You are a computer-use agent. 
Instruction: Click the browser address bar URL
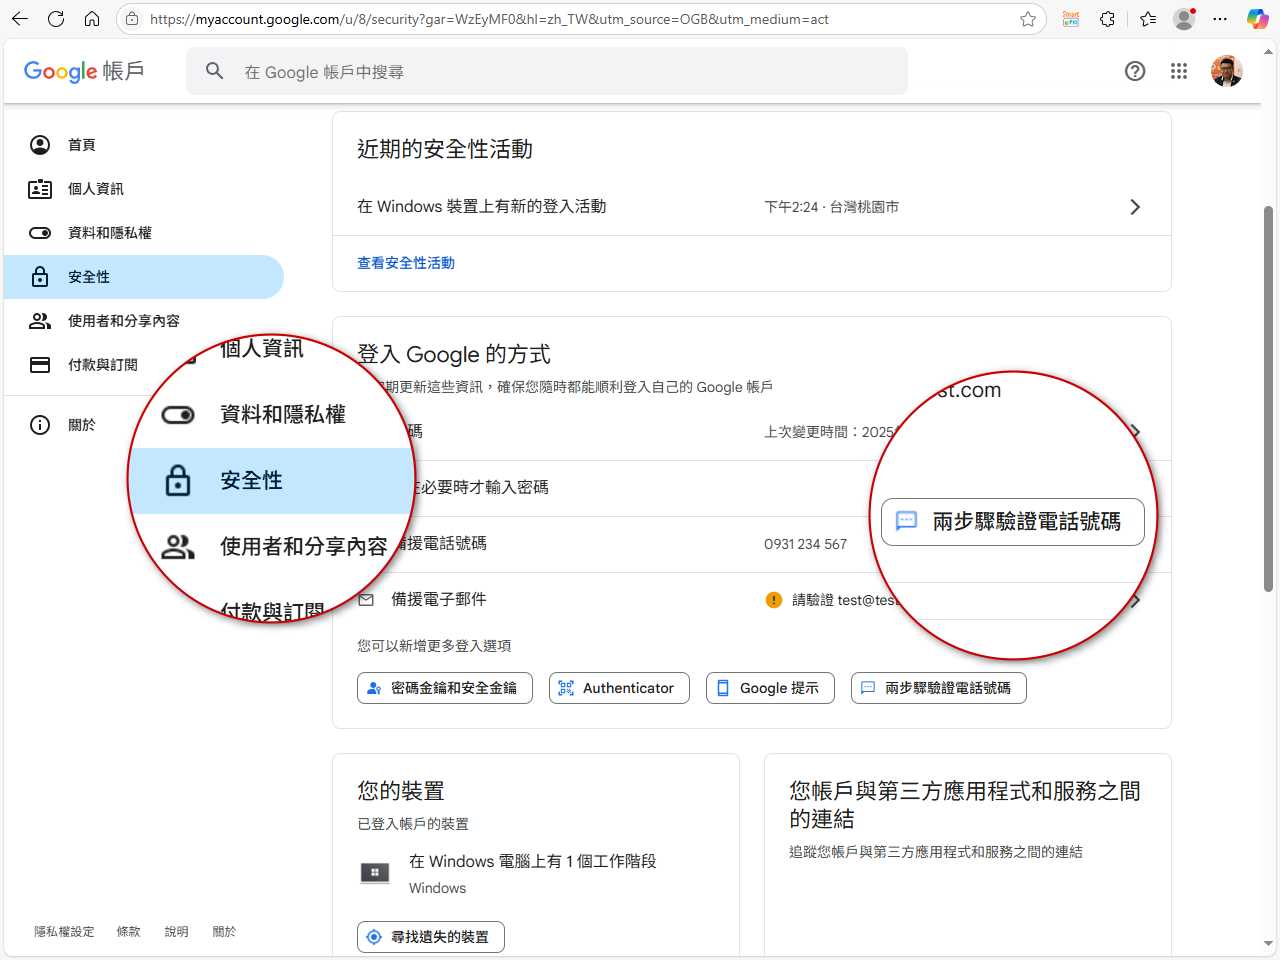point(489,19)
